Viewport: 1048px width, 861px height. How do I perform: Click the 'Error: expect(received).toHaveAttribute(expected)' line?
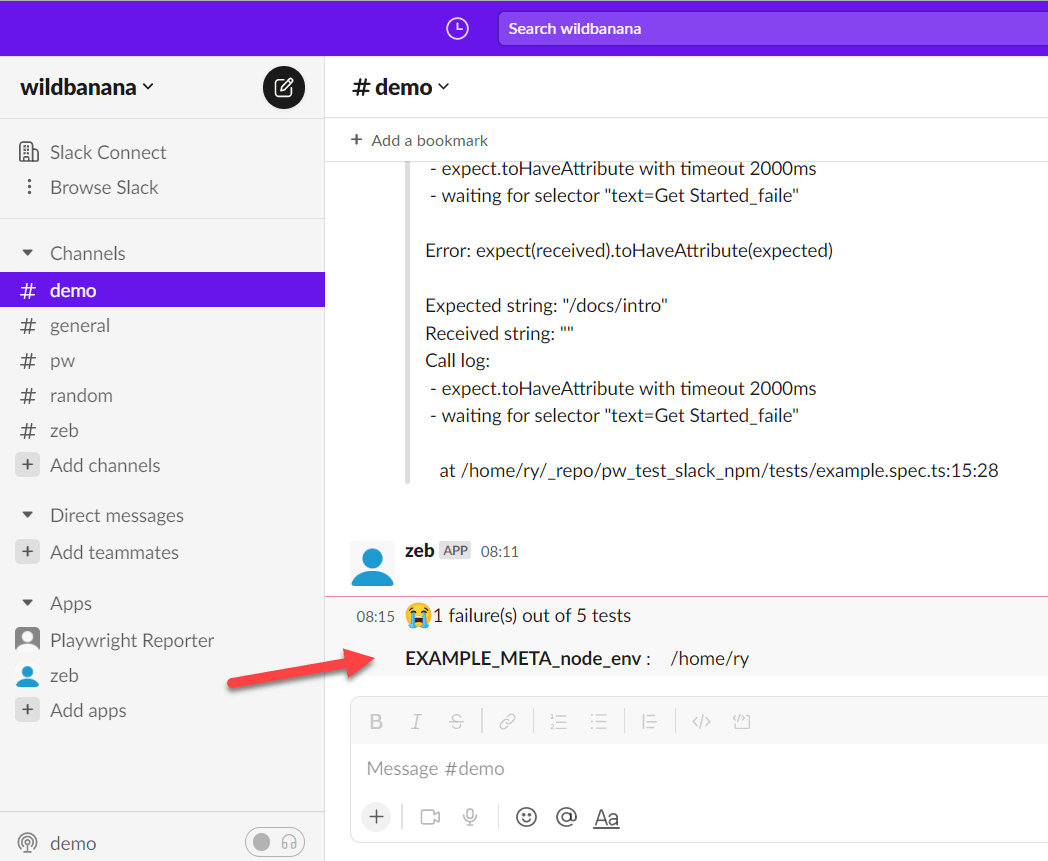[629, 251]
